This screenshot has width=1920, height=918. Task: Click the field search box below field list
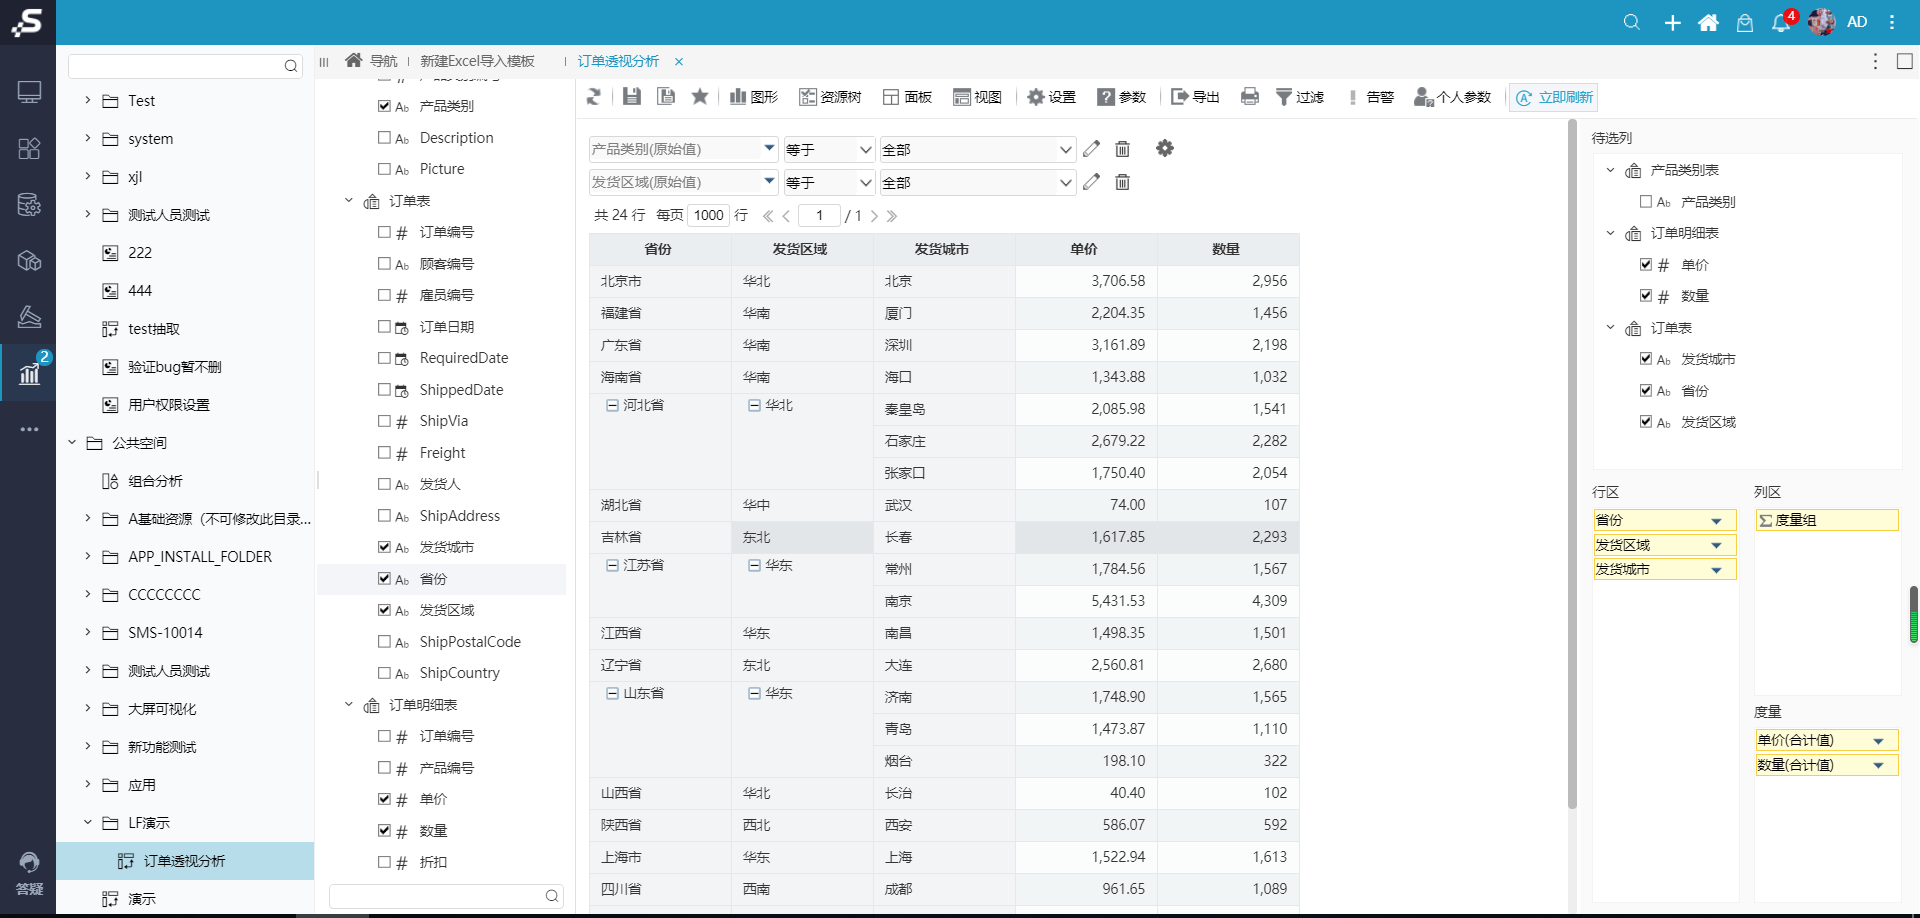[x=446, y=896]
